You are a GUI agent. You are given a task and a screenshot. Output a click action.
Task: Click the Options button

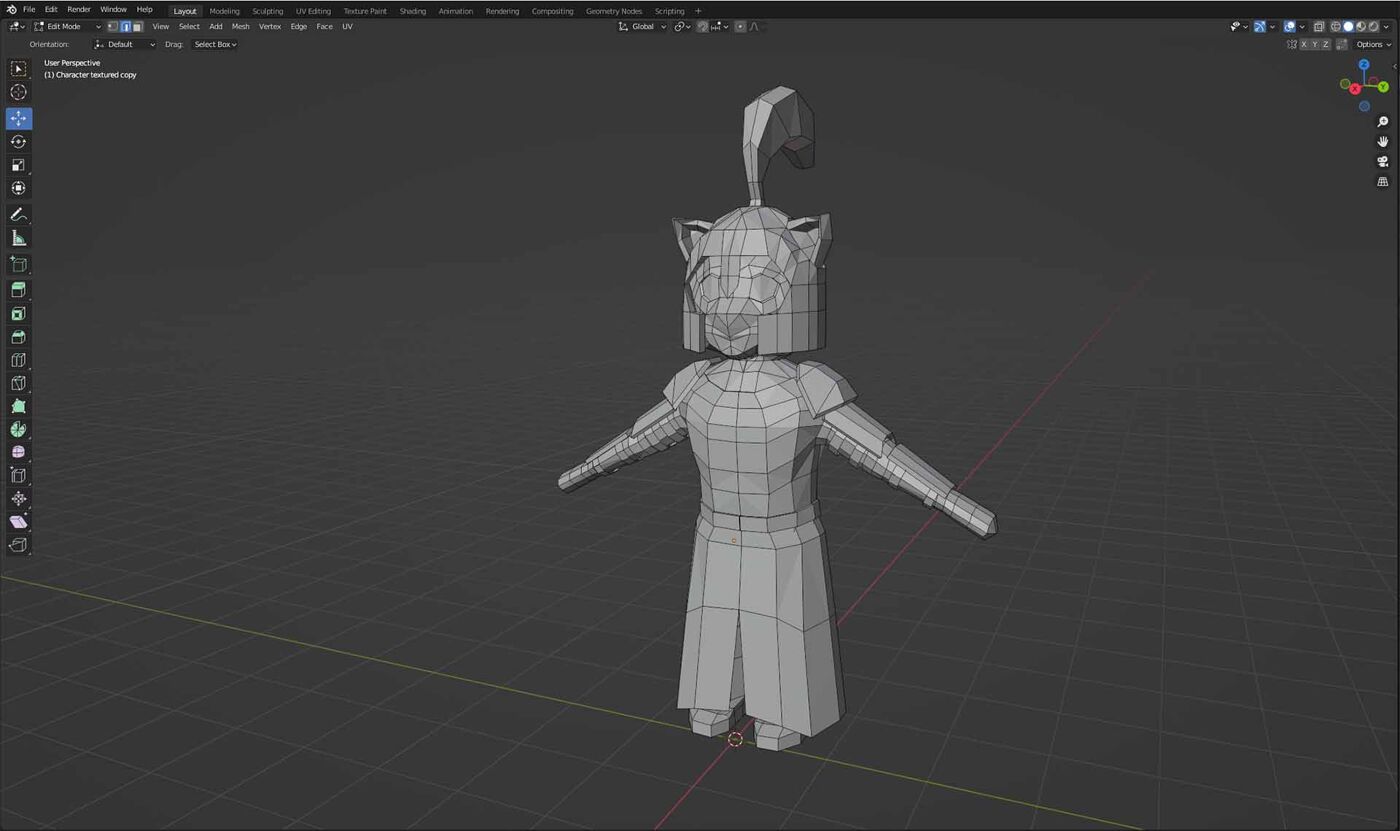(1373, 45)
